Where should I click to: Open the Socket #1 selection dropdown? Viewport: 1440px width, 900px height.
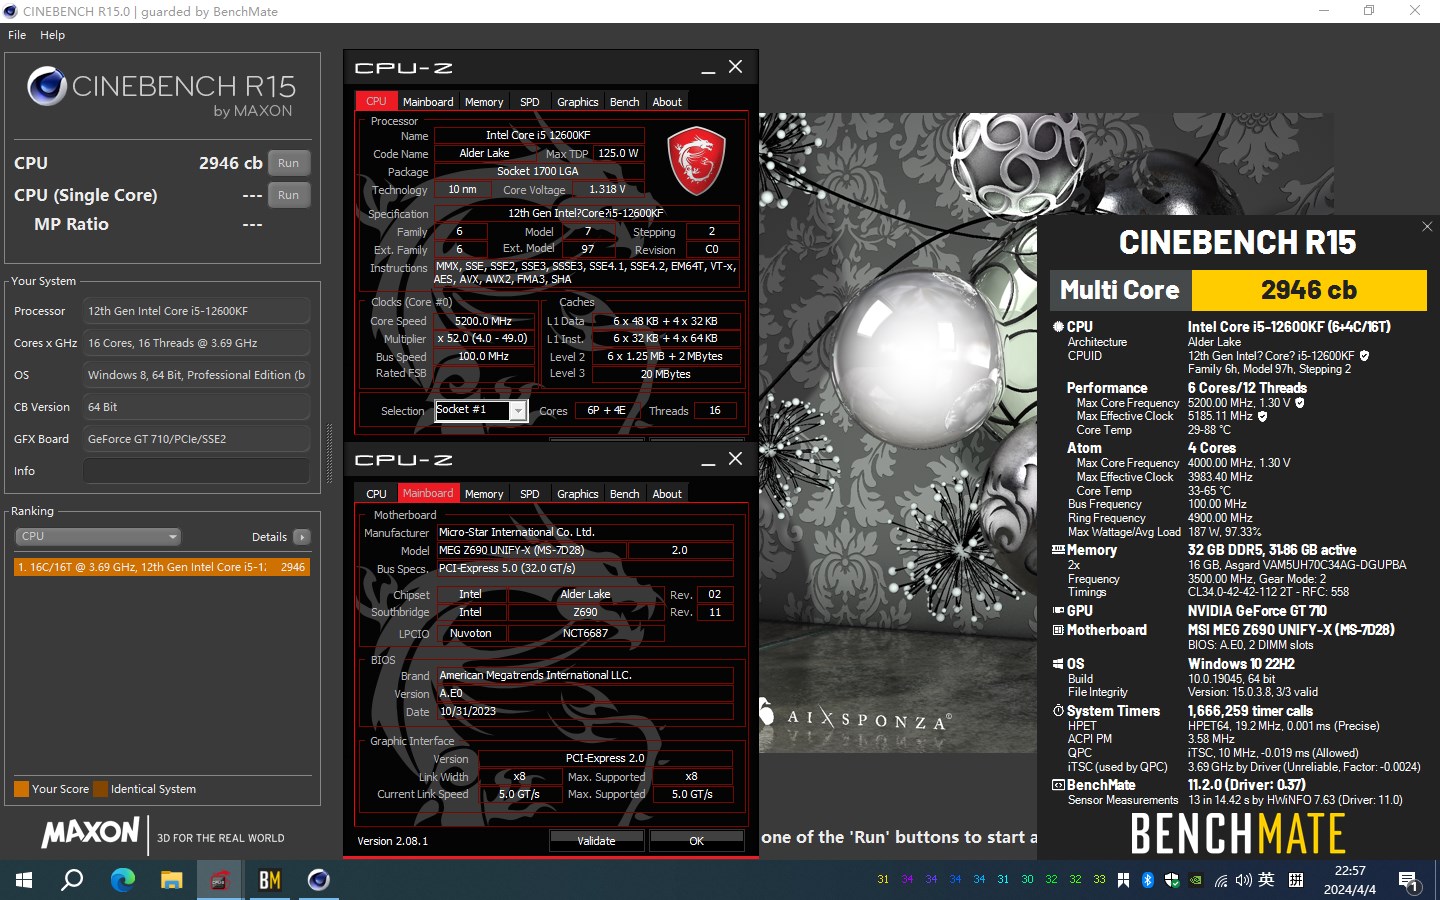[x=481, y=411]
